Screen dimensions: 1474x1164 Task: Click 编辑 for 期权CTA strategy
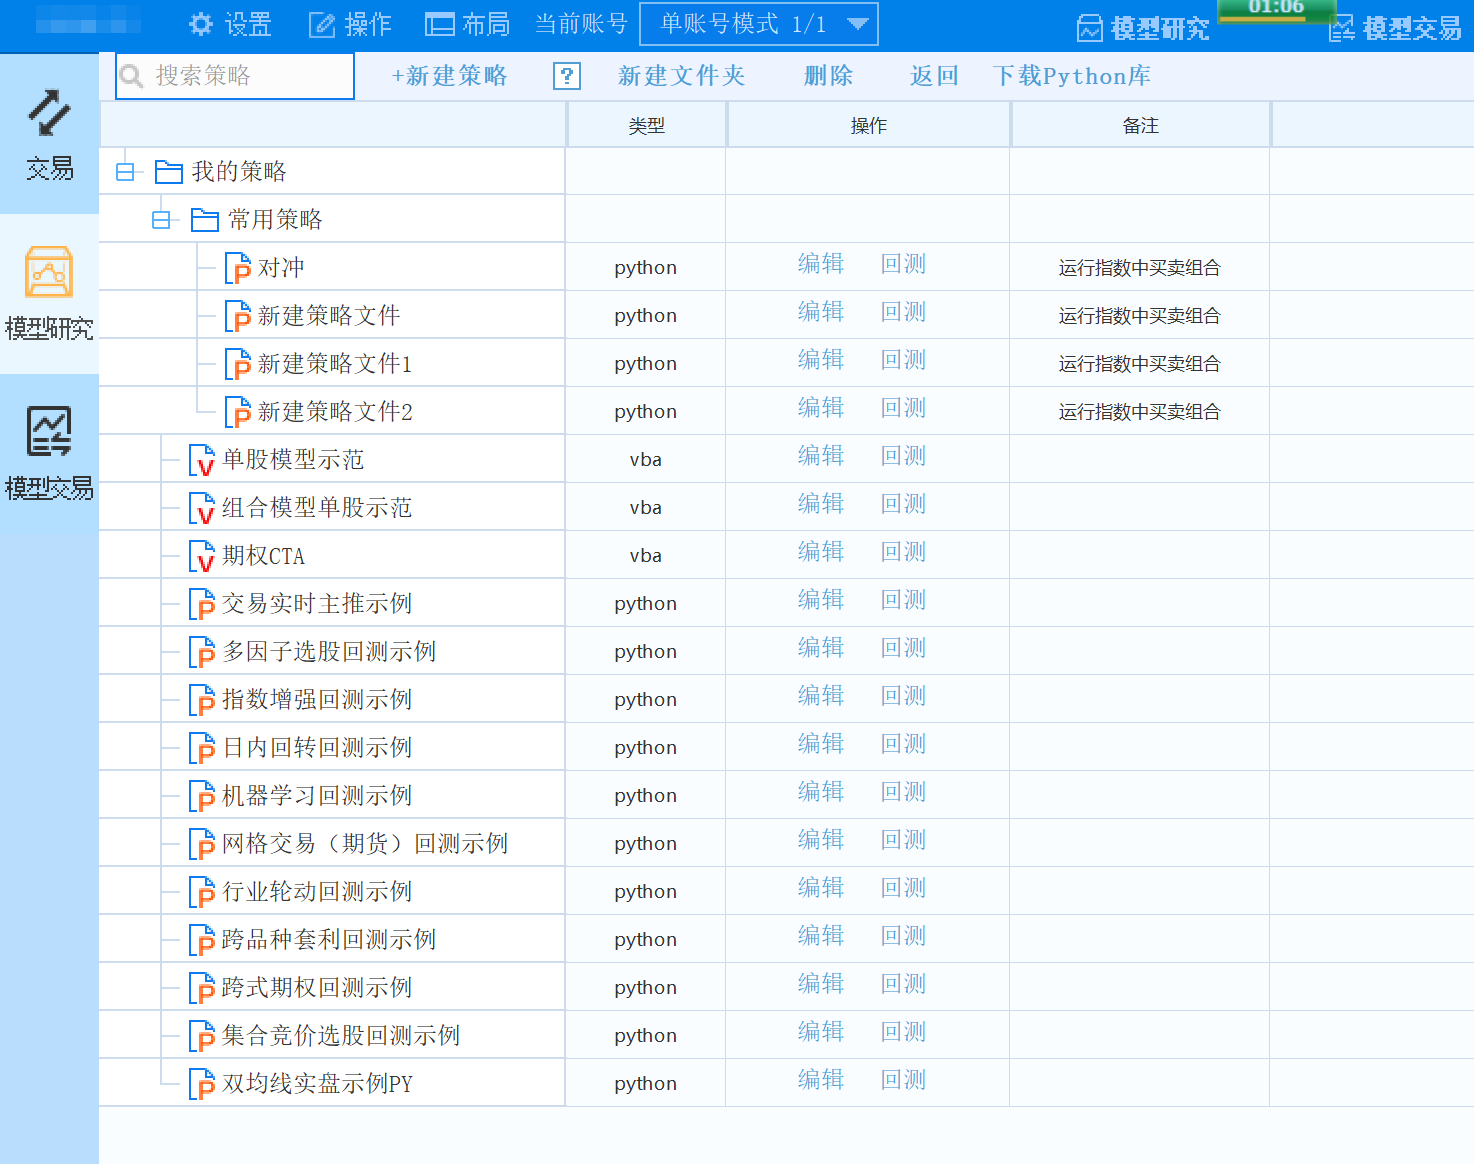click(x=820, y=552)
